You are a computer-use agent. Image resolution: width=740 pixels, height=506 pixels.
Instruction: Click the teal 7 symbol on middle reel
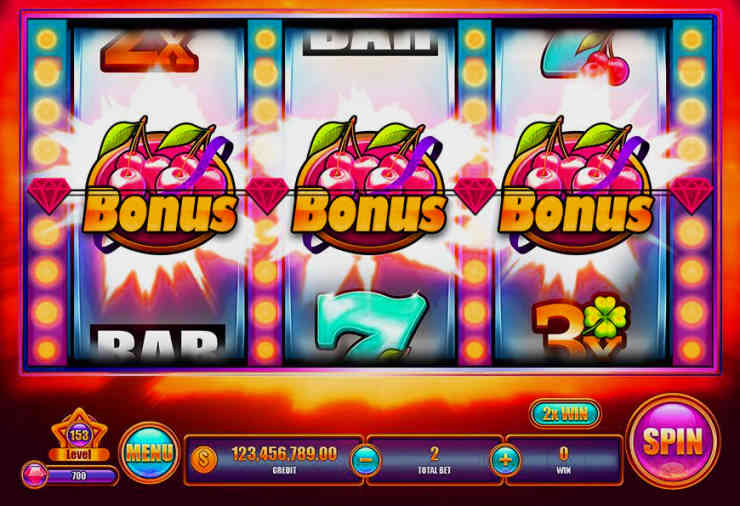pos(371,325)
